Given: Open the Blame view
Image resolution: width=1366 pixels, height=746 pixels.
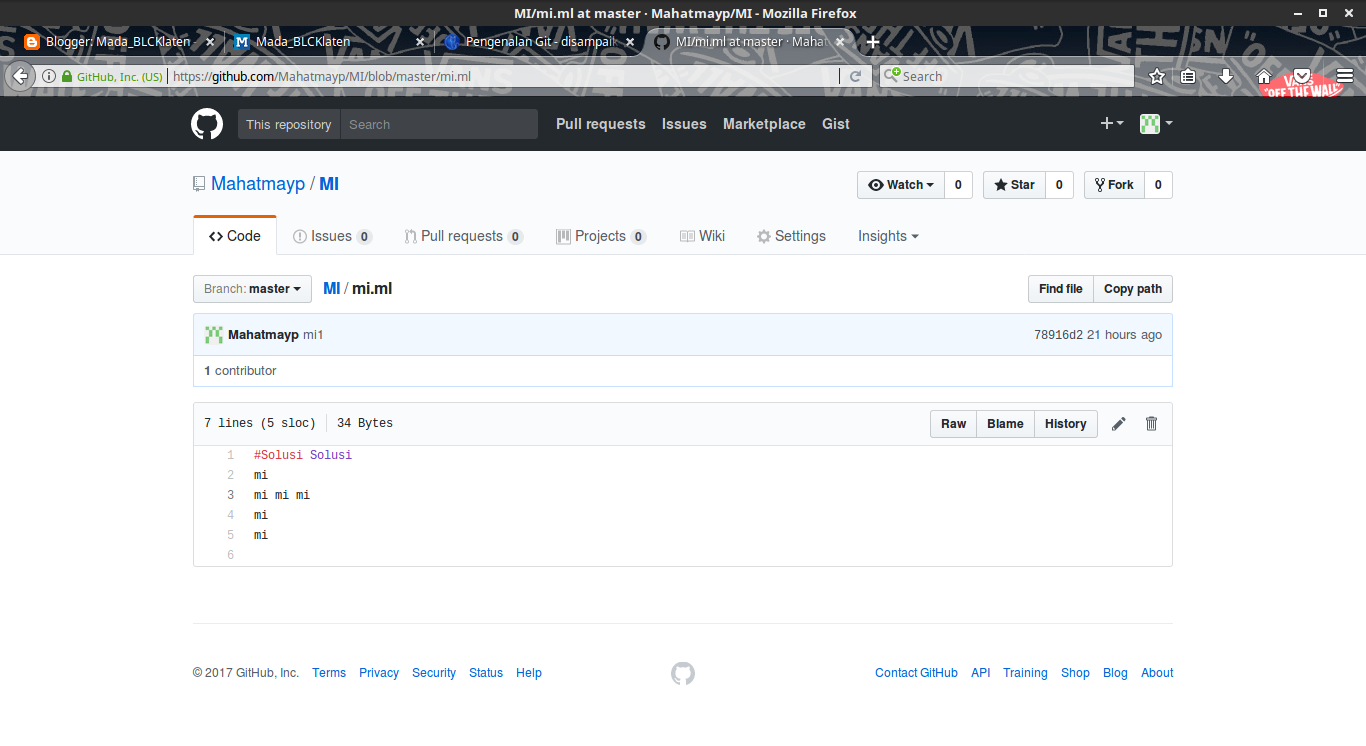Looking at the screenshot, I should click(1005, 424).
